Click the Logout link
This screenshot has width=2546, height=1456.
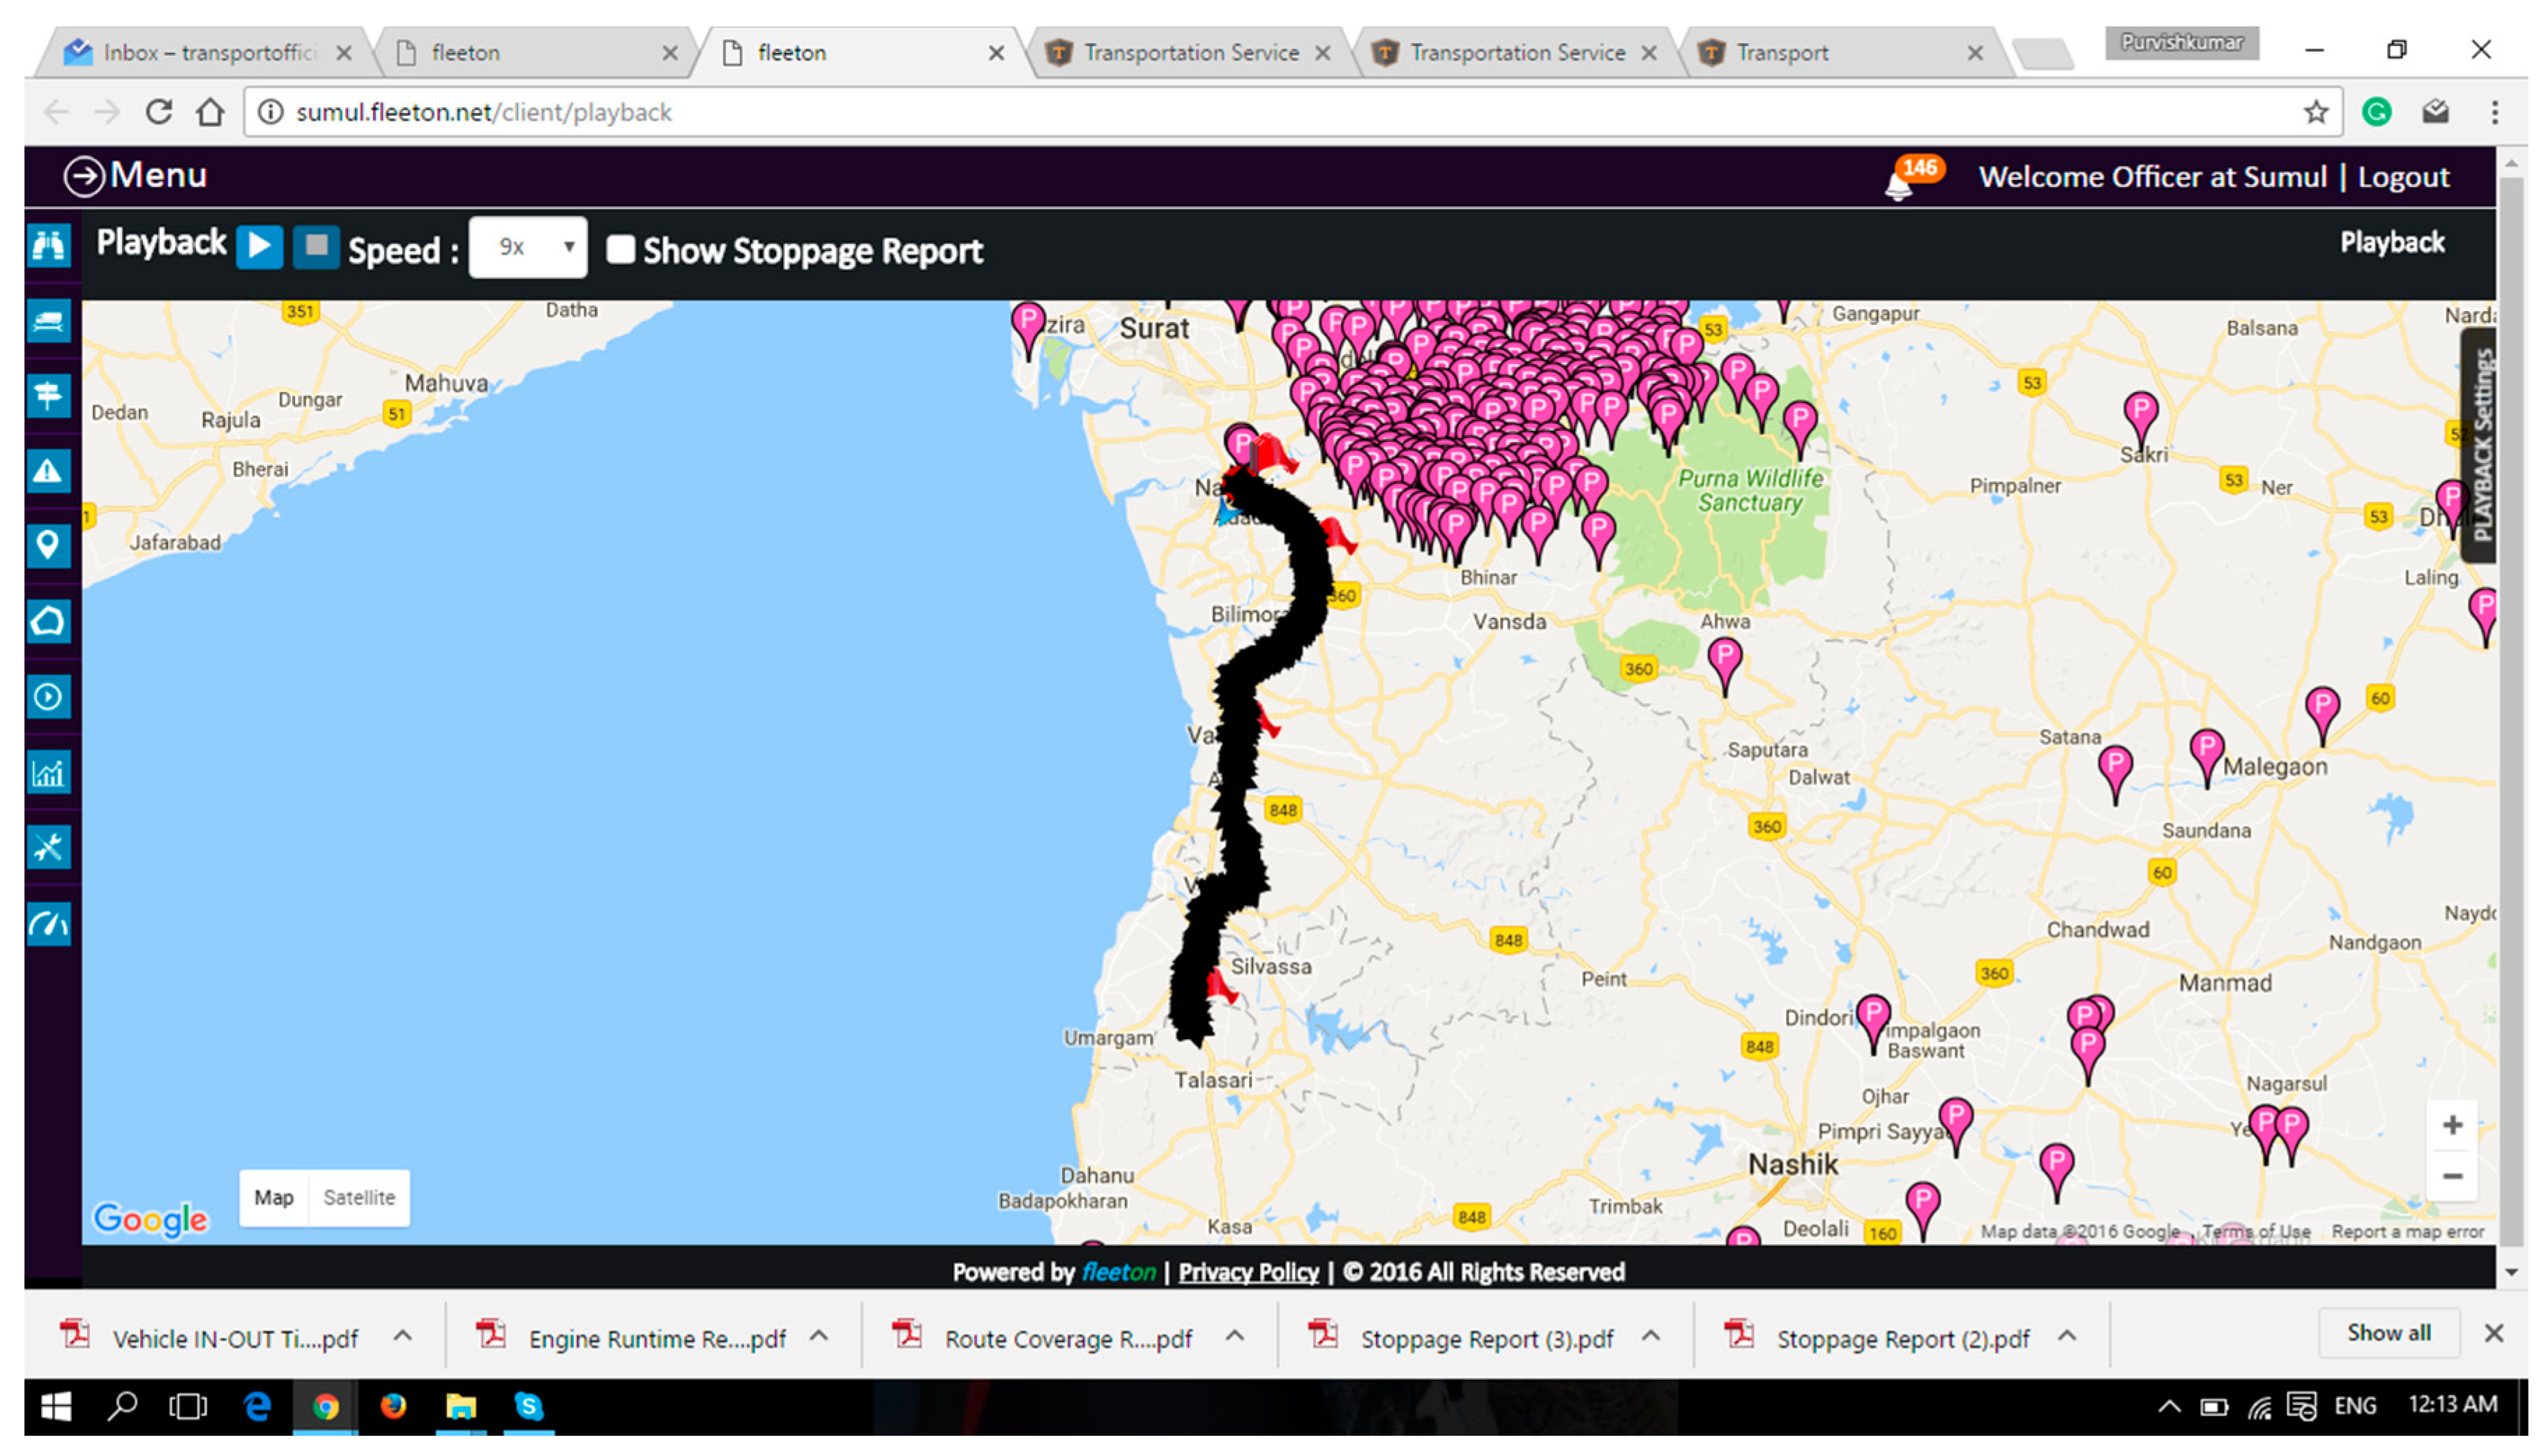click(2403, 177)
